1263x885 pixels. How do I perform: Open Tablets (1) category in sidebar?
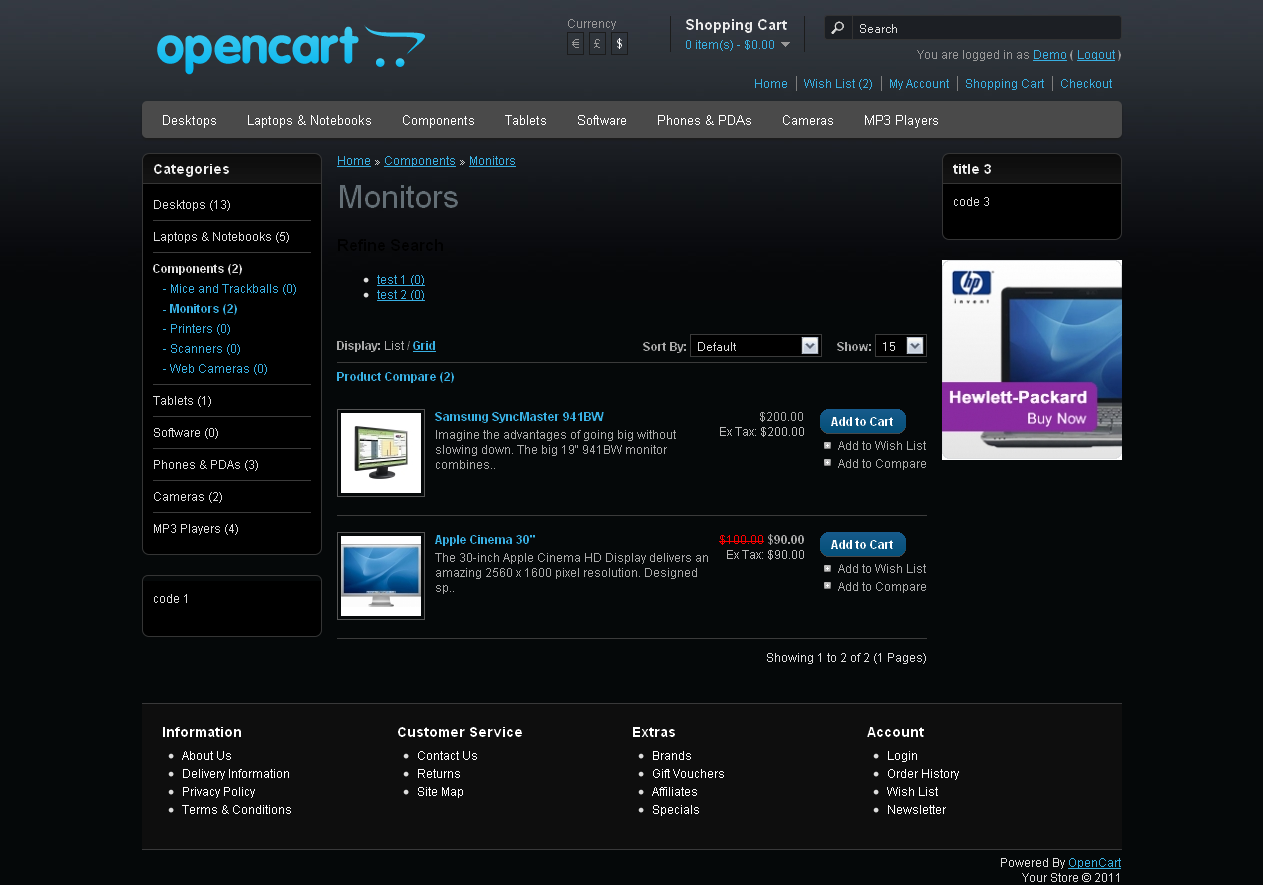(182, 401)
